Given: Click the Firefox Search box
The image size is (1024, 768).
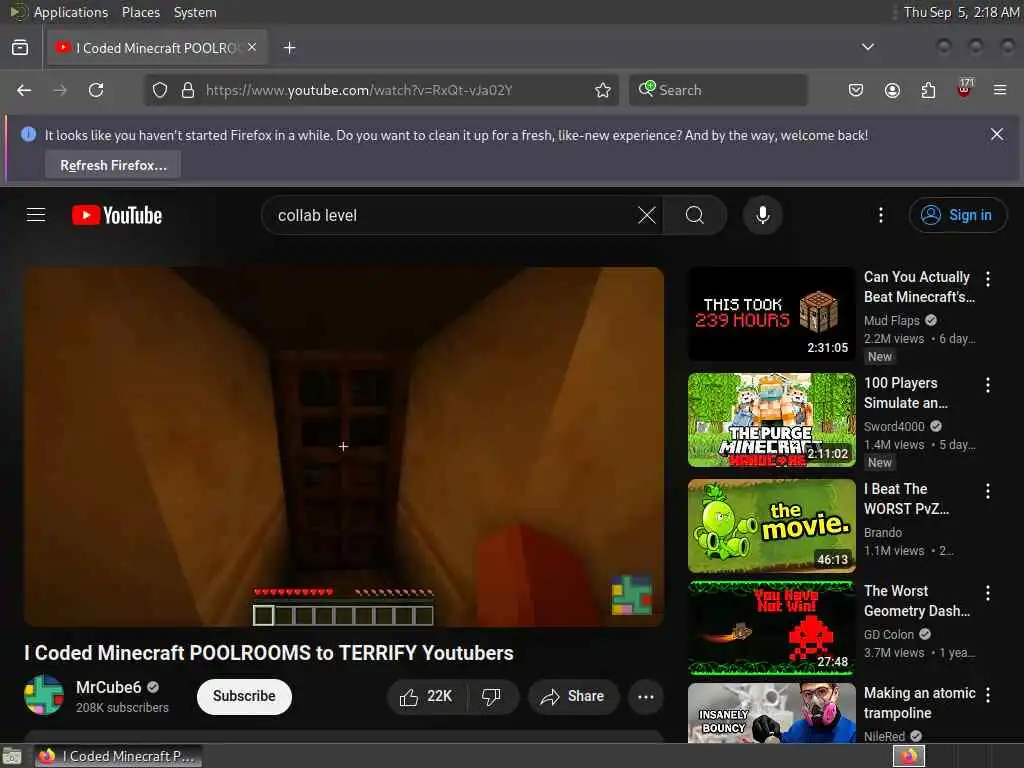Looking at the screenshot, I should (718, 90).
